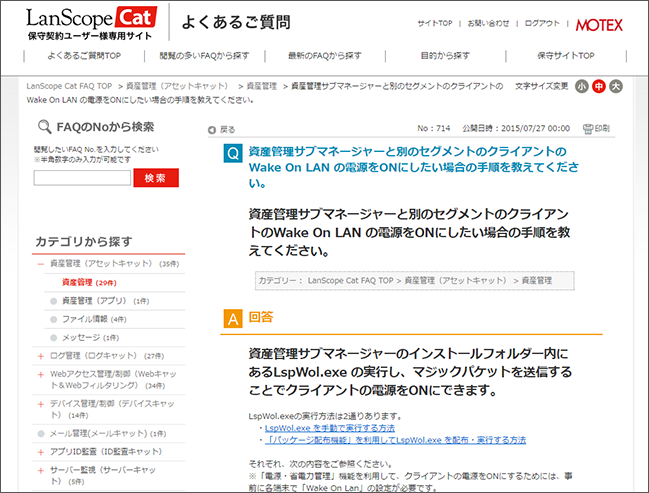Open the パッケージ配布機能 LspWol.exe link

click(395, 440)
